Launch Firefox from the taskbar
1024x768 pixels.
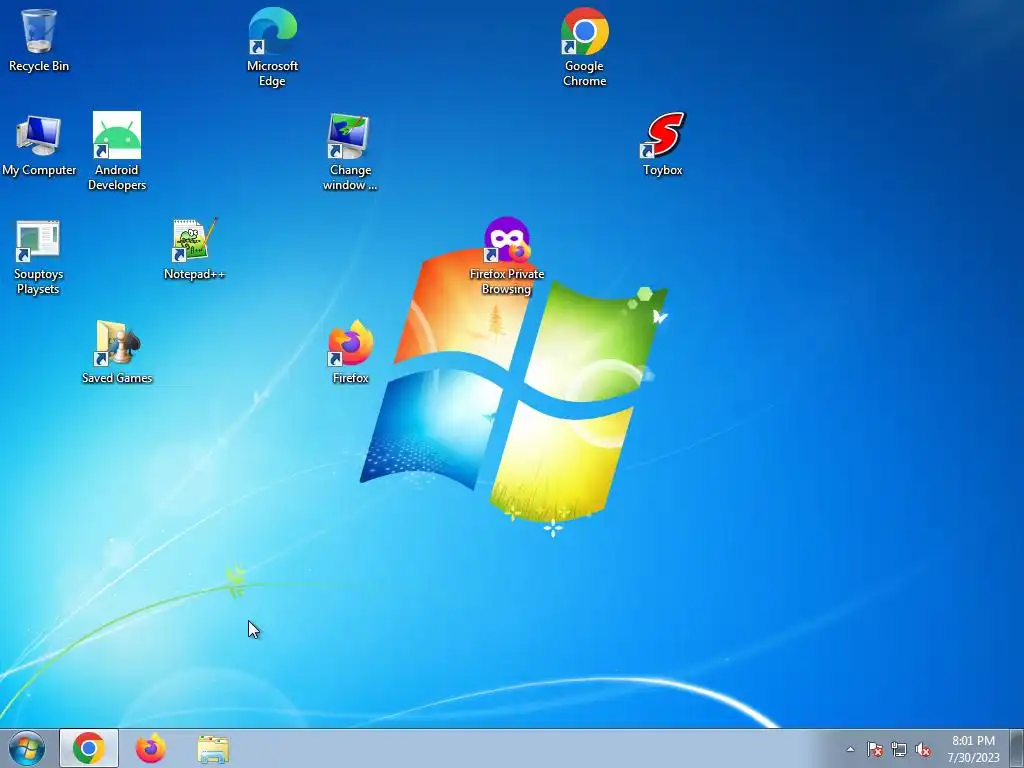click(x=150, y=748)
